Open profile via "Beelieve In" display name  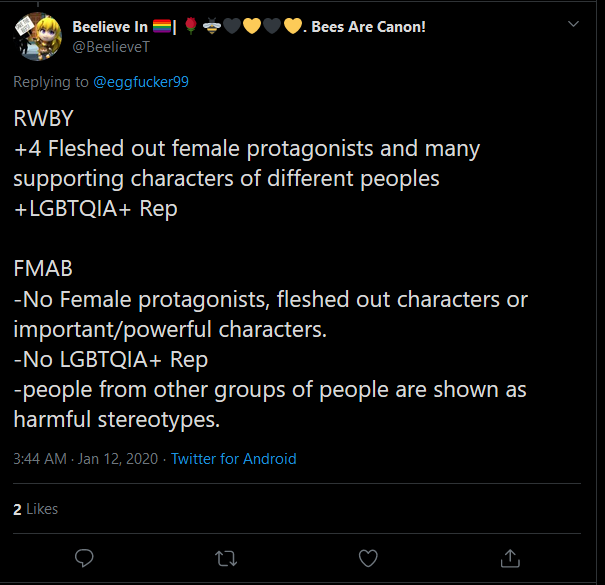(110, 27)
